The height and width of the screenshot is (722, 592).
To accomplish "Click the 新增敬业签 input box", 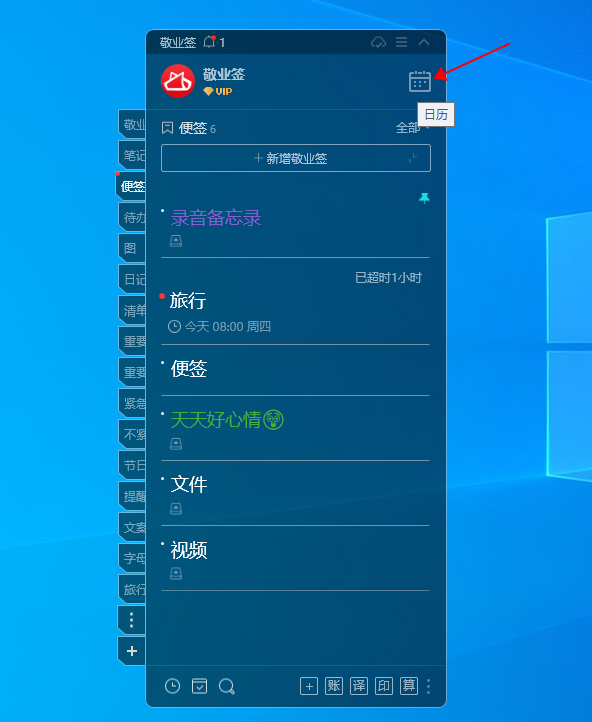I will (x=296, y=158).
